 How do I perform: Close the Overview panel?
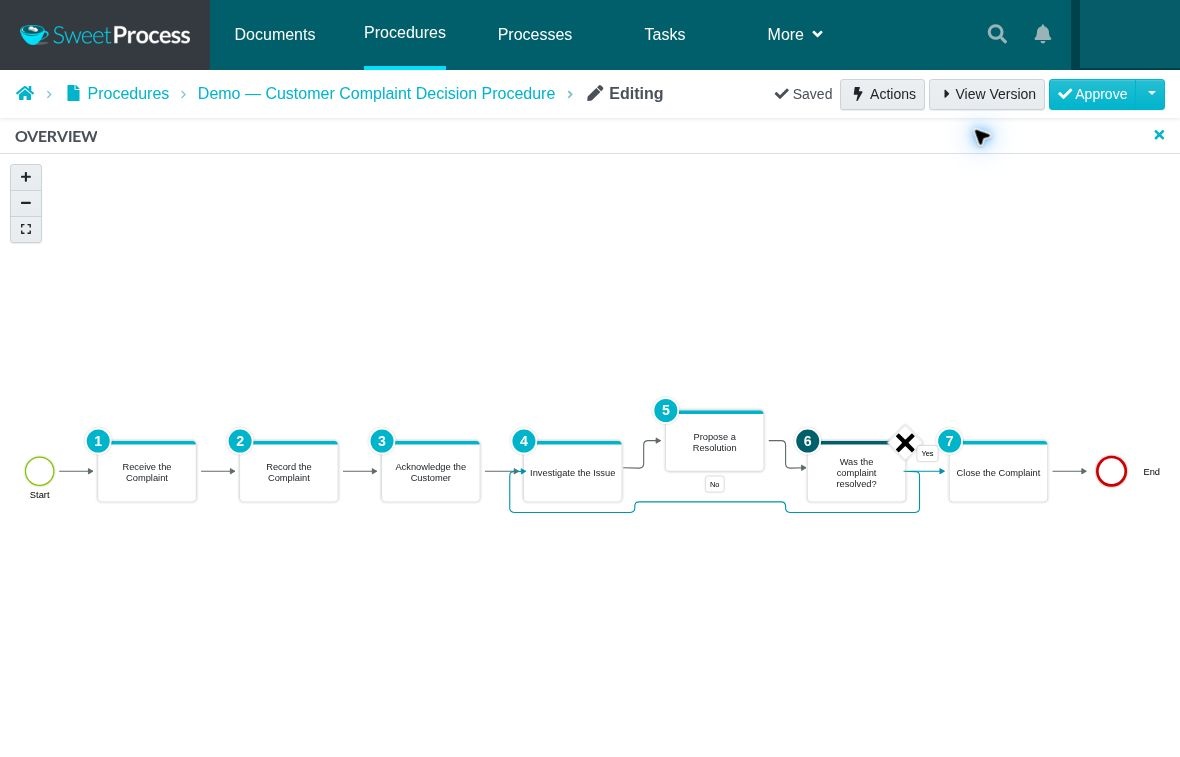pos(1159,135)
